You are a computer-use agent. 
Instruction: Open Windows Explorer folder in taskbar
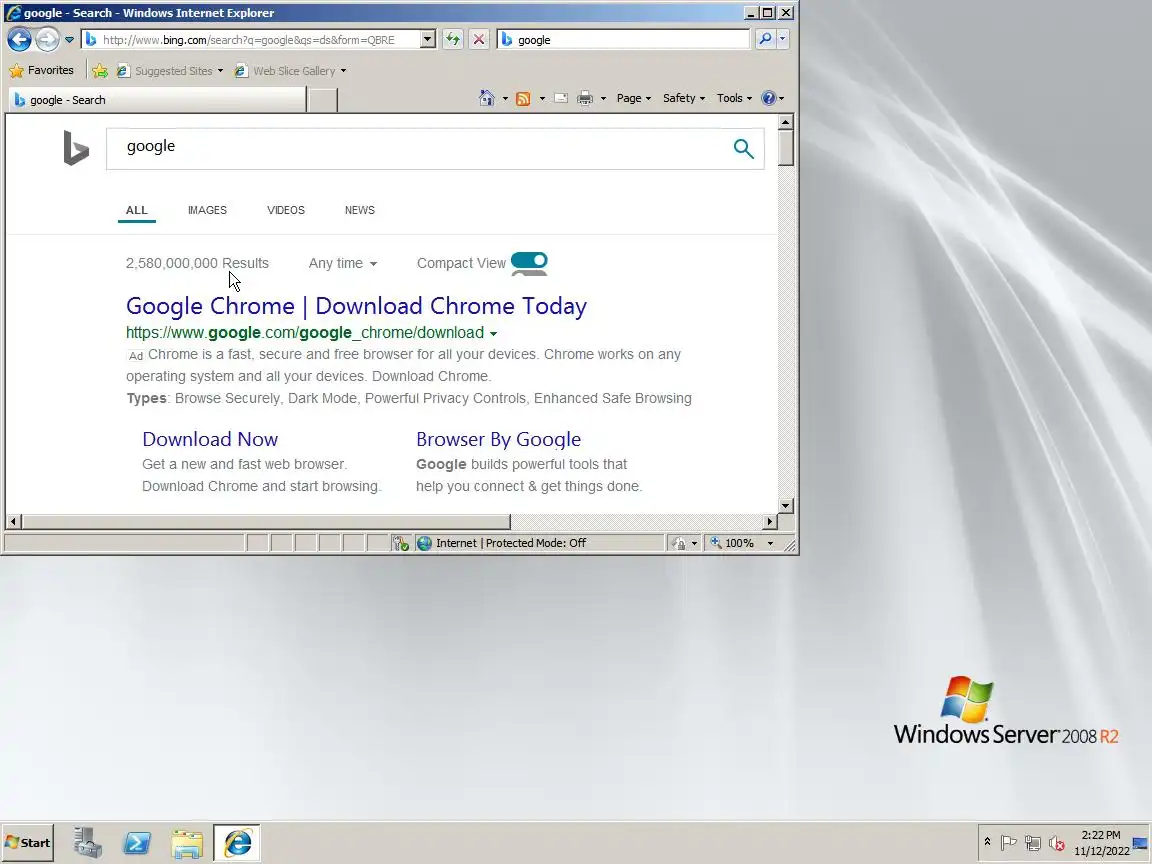[187, 843]
